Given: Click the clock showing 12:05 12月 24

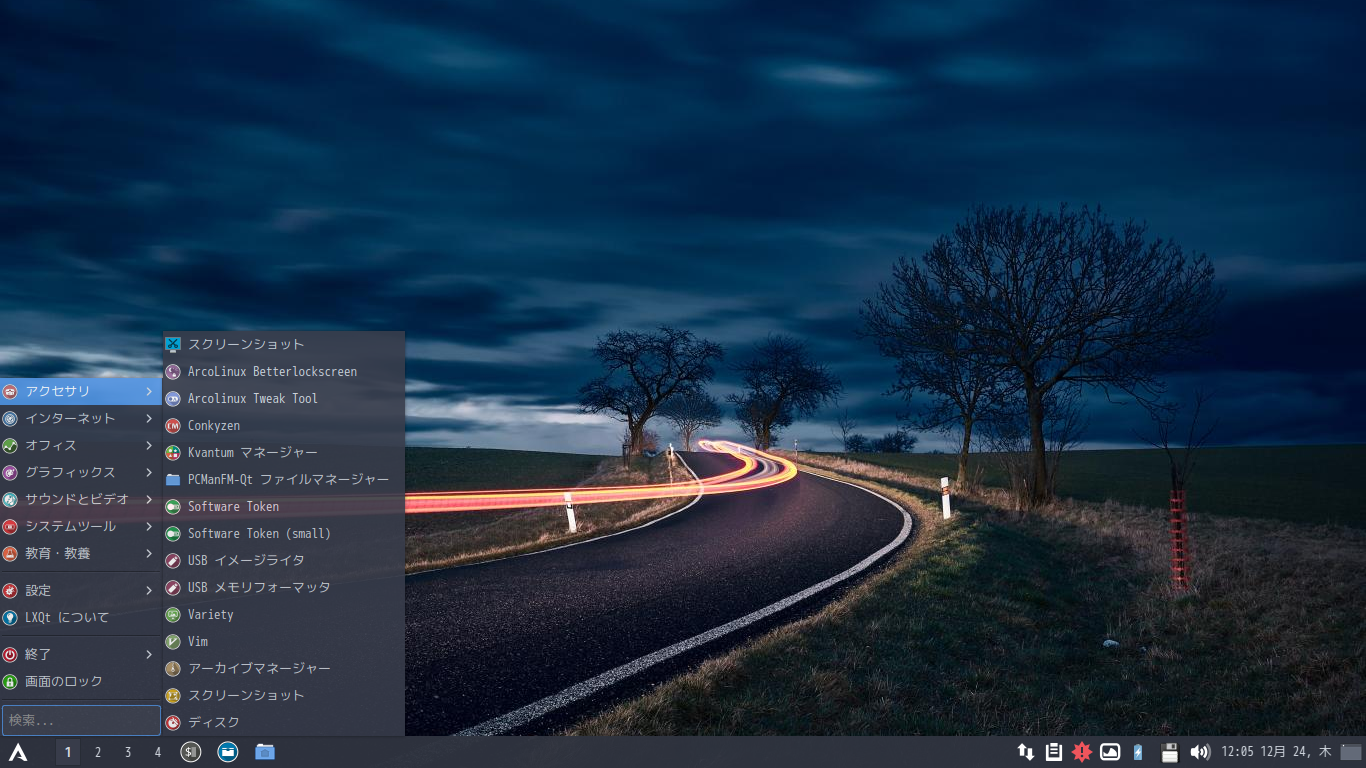Looking at the screenshot, I should [1276, 752].
